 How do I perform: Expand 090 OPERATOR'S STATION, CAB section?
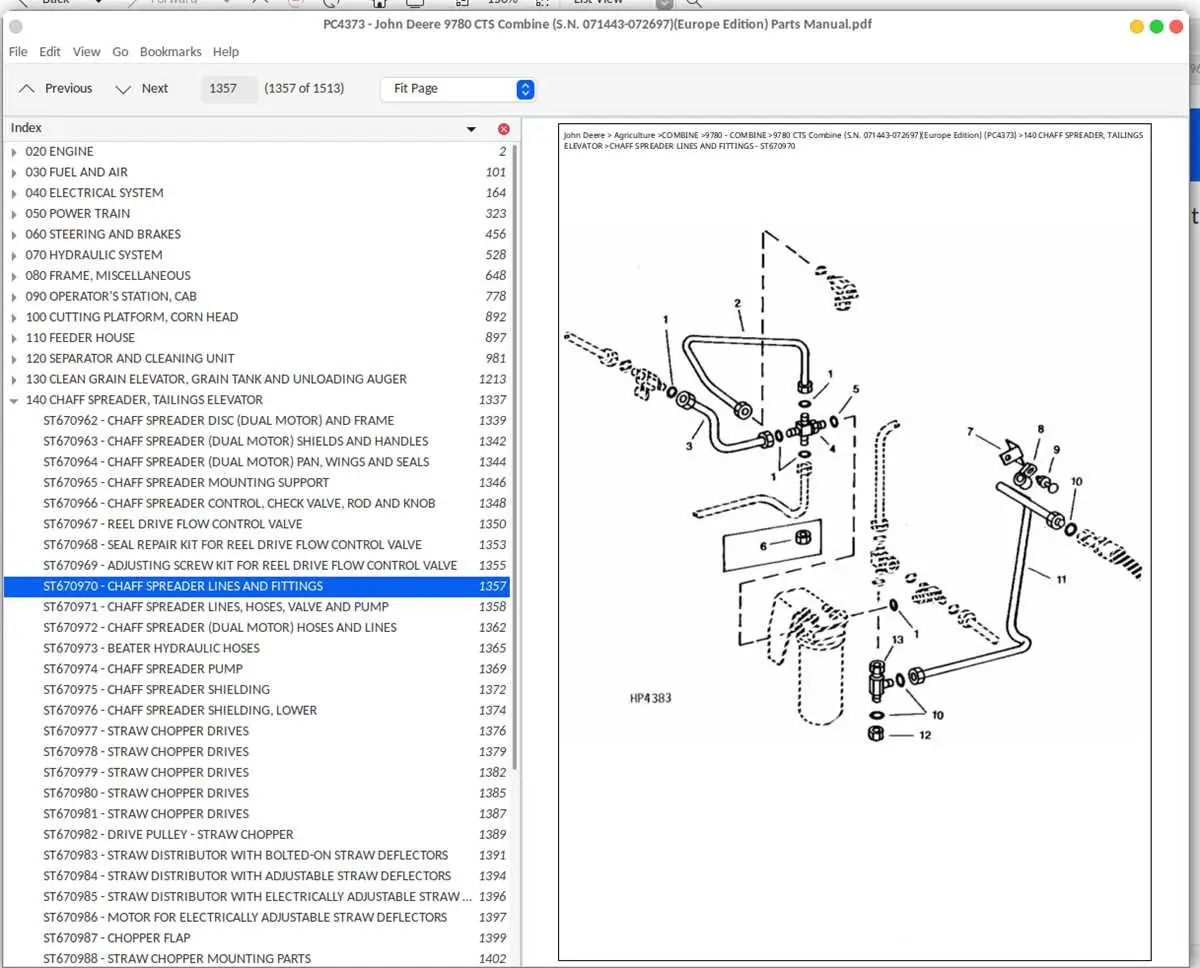[14, 296]
